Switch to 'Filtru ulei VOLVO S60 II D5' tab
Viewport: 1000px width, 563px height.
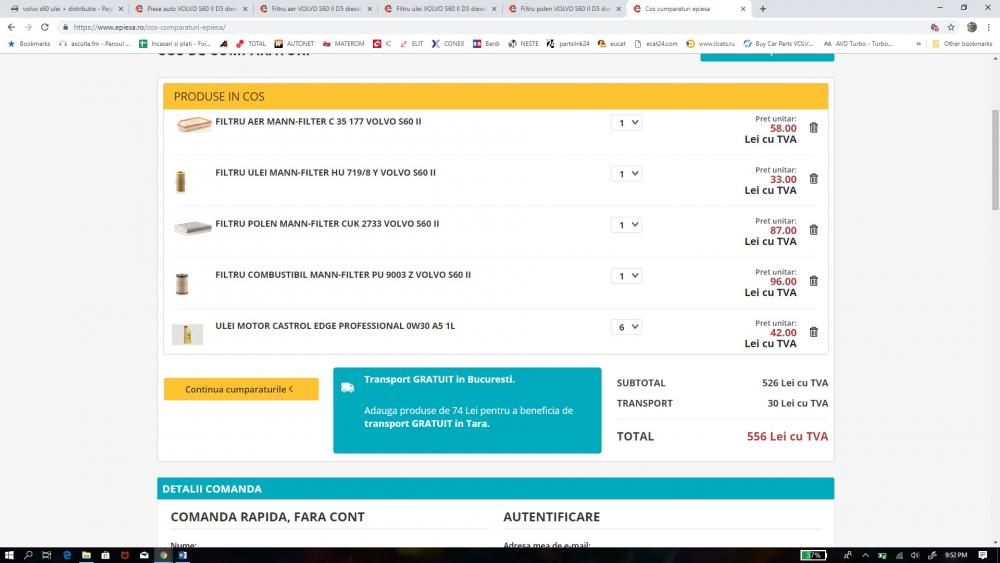(439, 9)
